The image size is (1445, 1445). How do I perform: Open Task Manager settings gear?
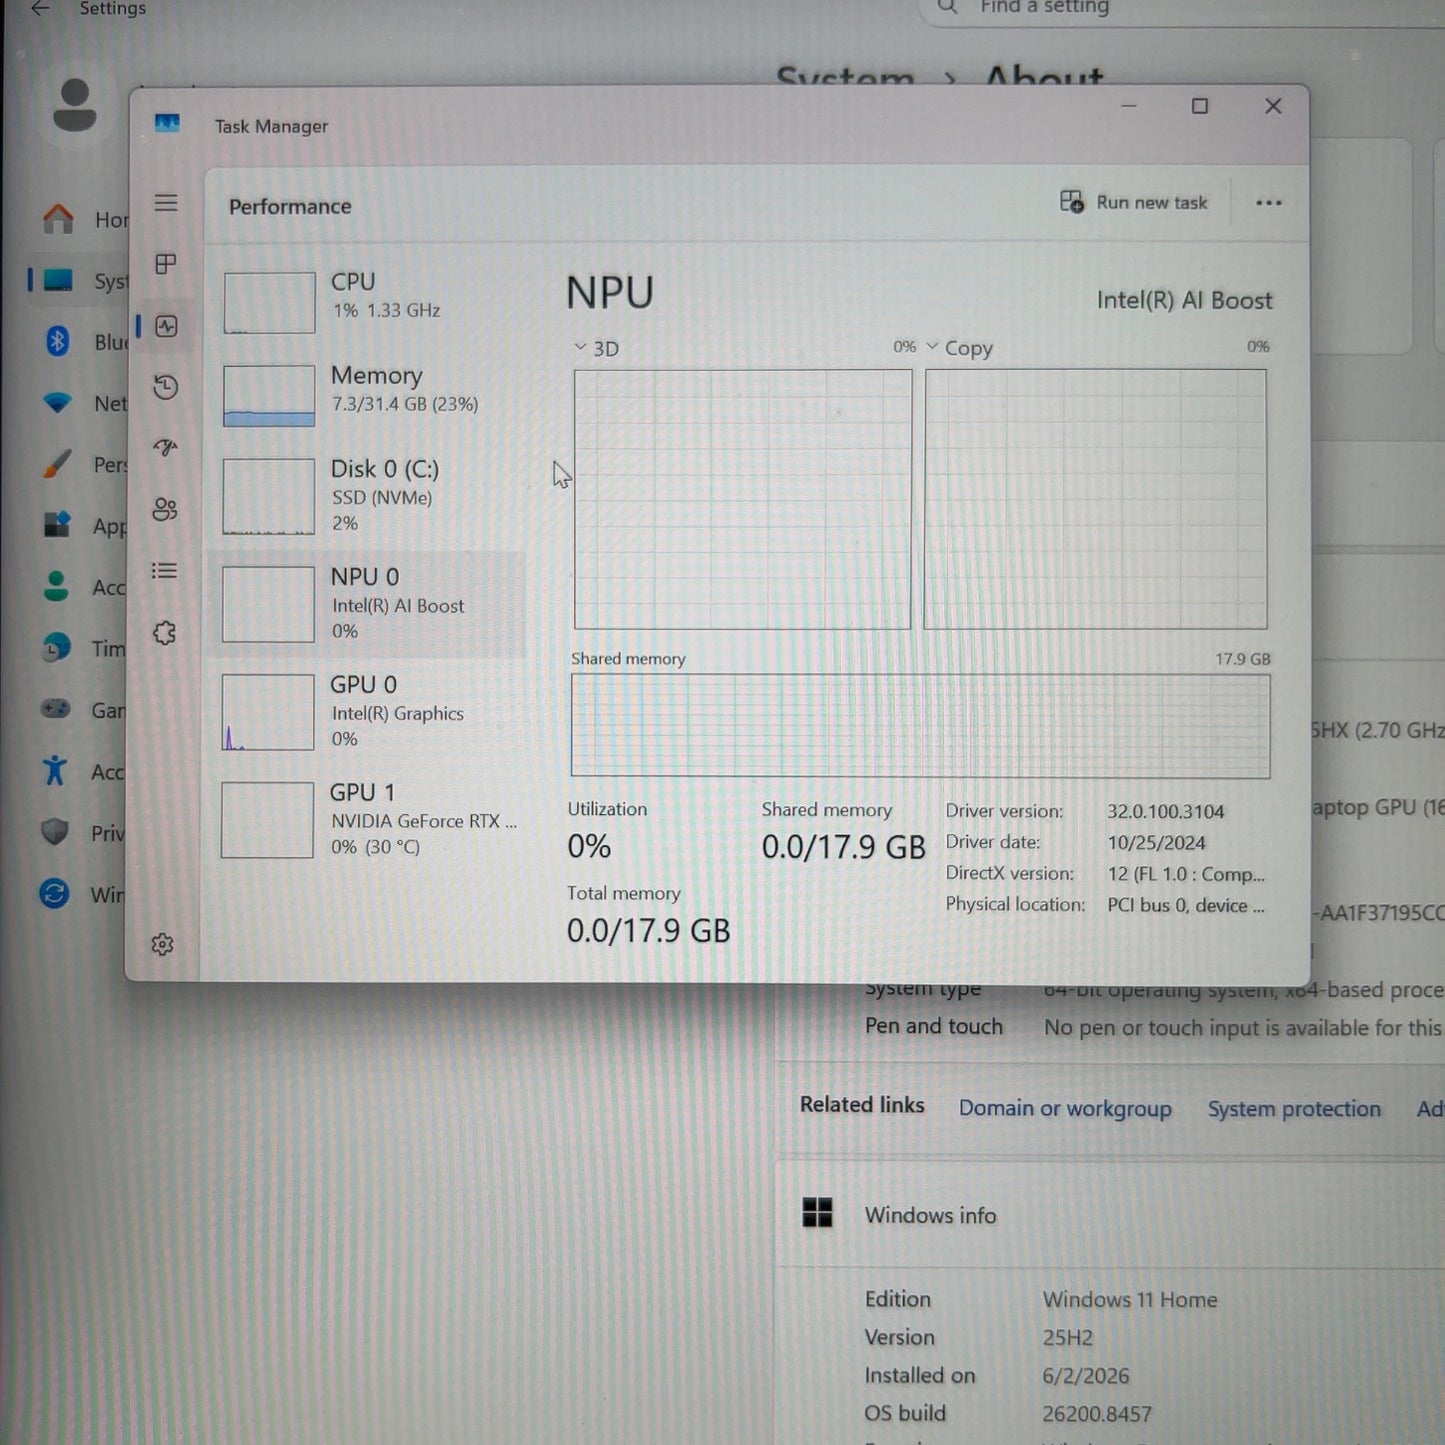point(162,944)
